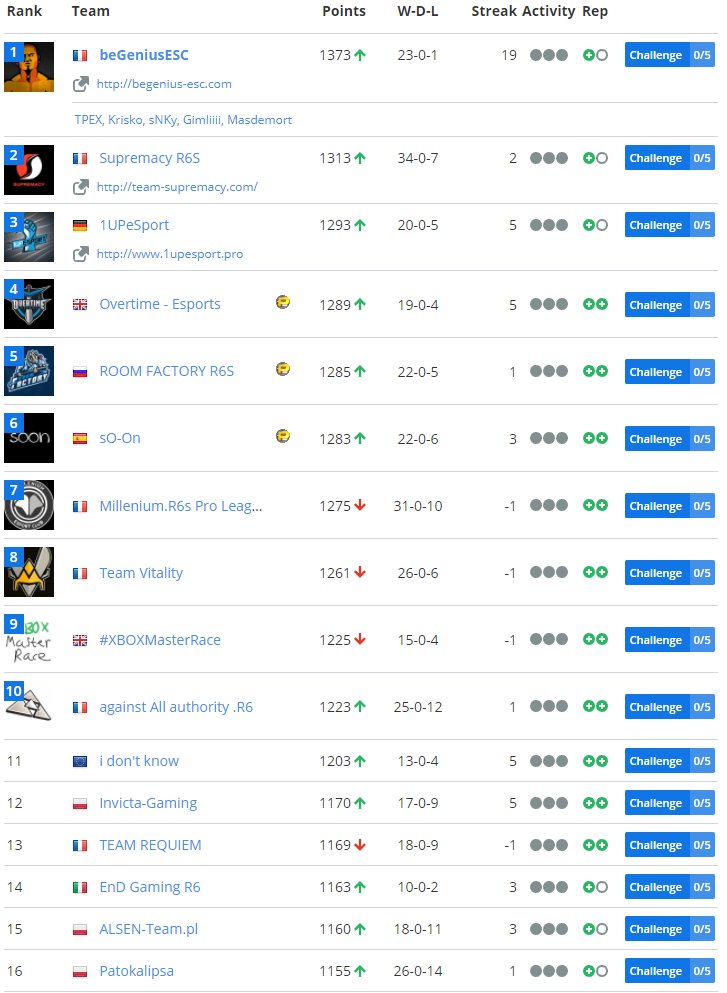Click the streak value 19
This screenshot has width=727, height=993.
[509, 55]
